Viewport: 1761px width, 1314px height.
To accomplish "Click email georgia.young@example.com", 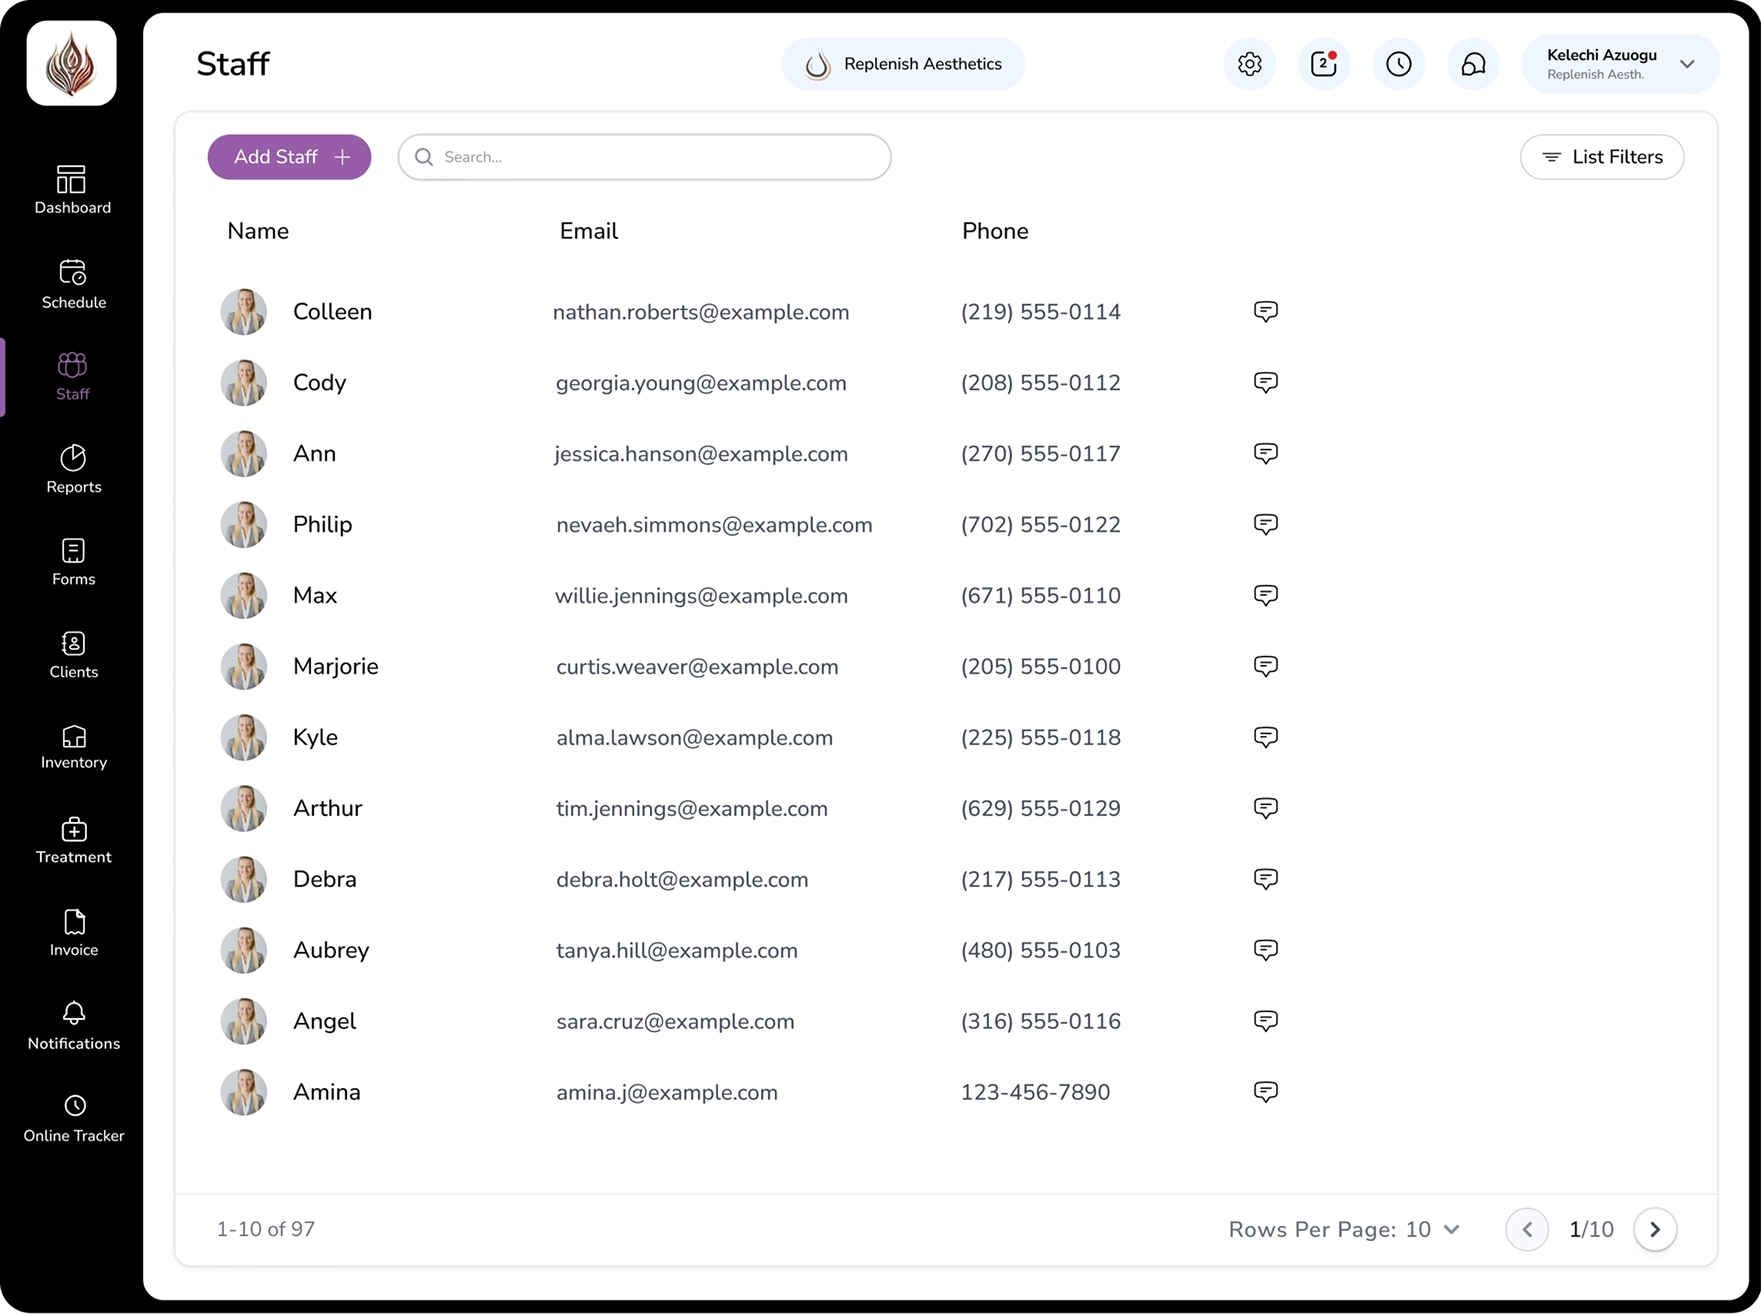I will tap(701, 383).
